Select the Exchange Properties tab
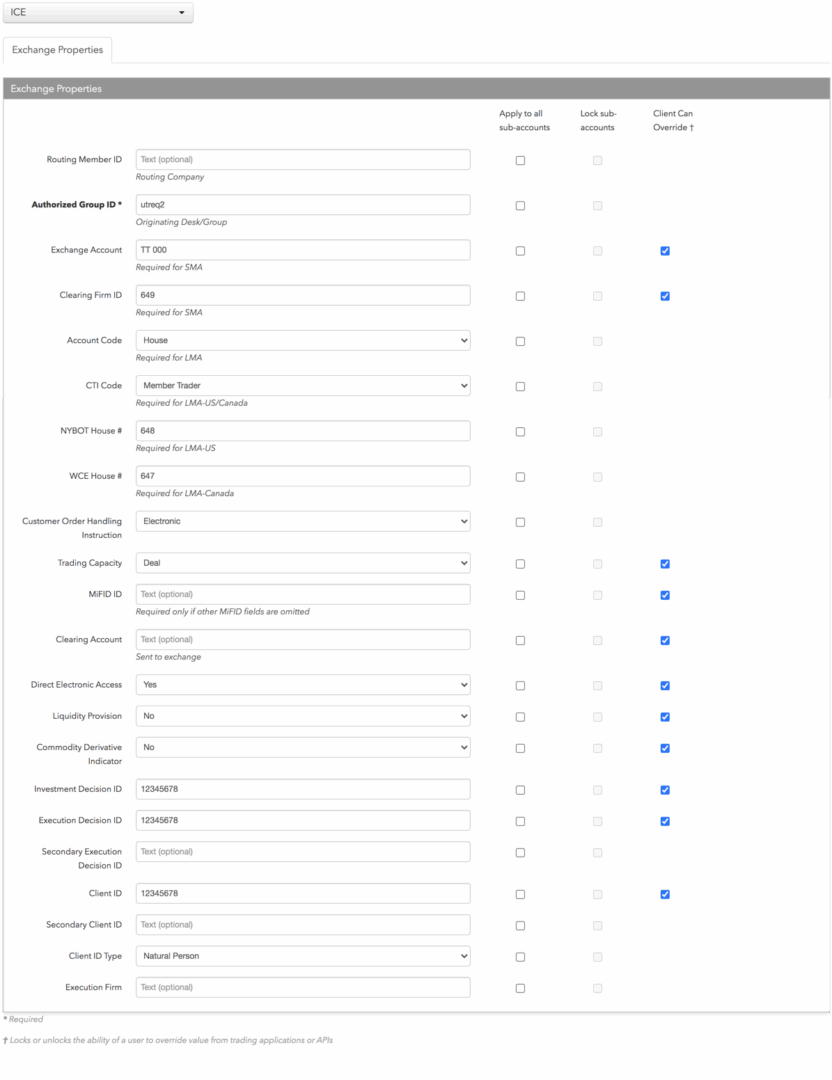 (x=57, y=50)
